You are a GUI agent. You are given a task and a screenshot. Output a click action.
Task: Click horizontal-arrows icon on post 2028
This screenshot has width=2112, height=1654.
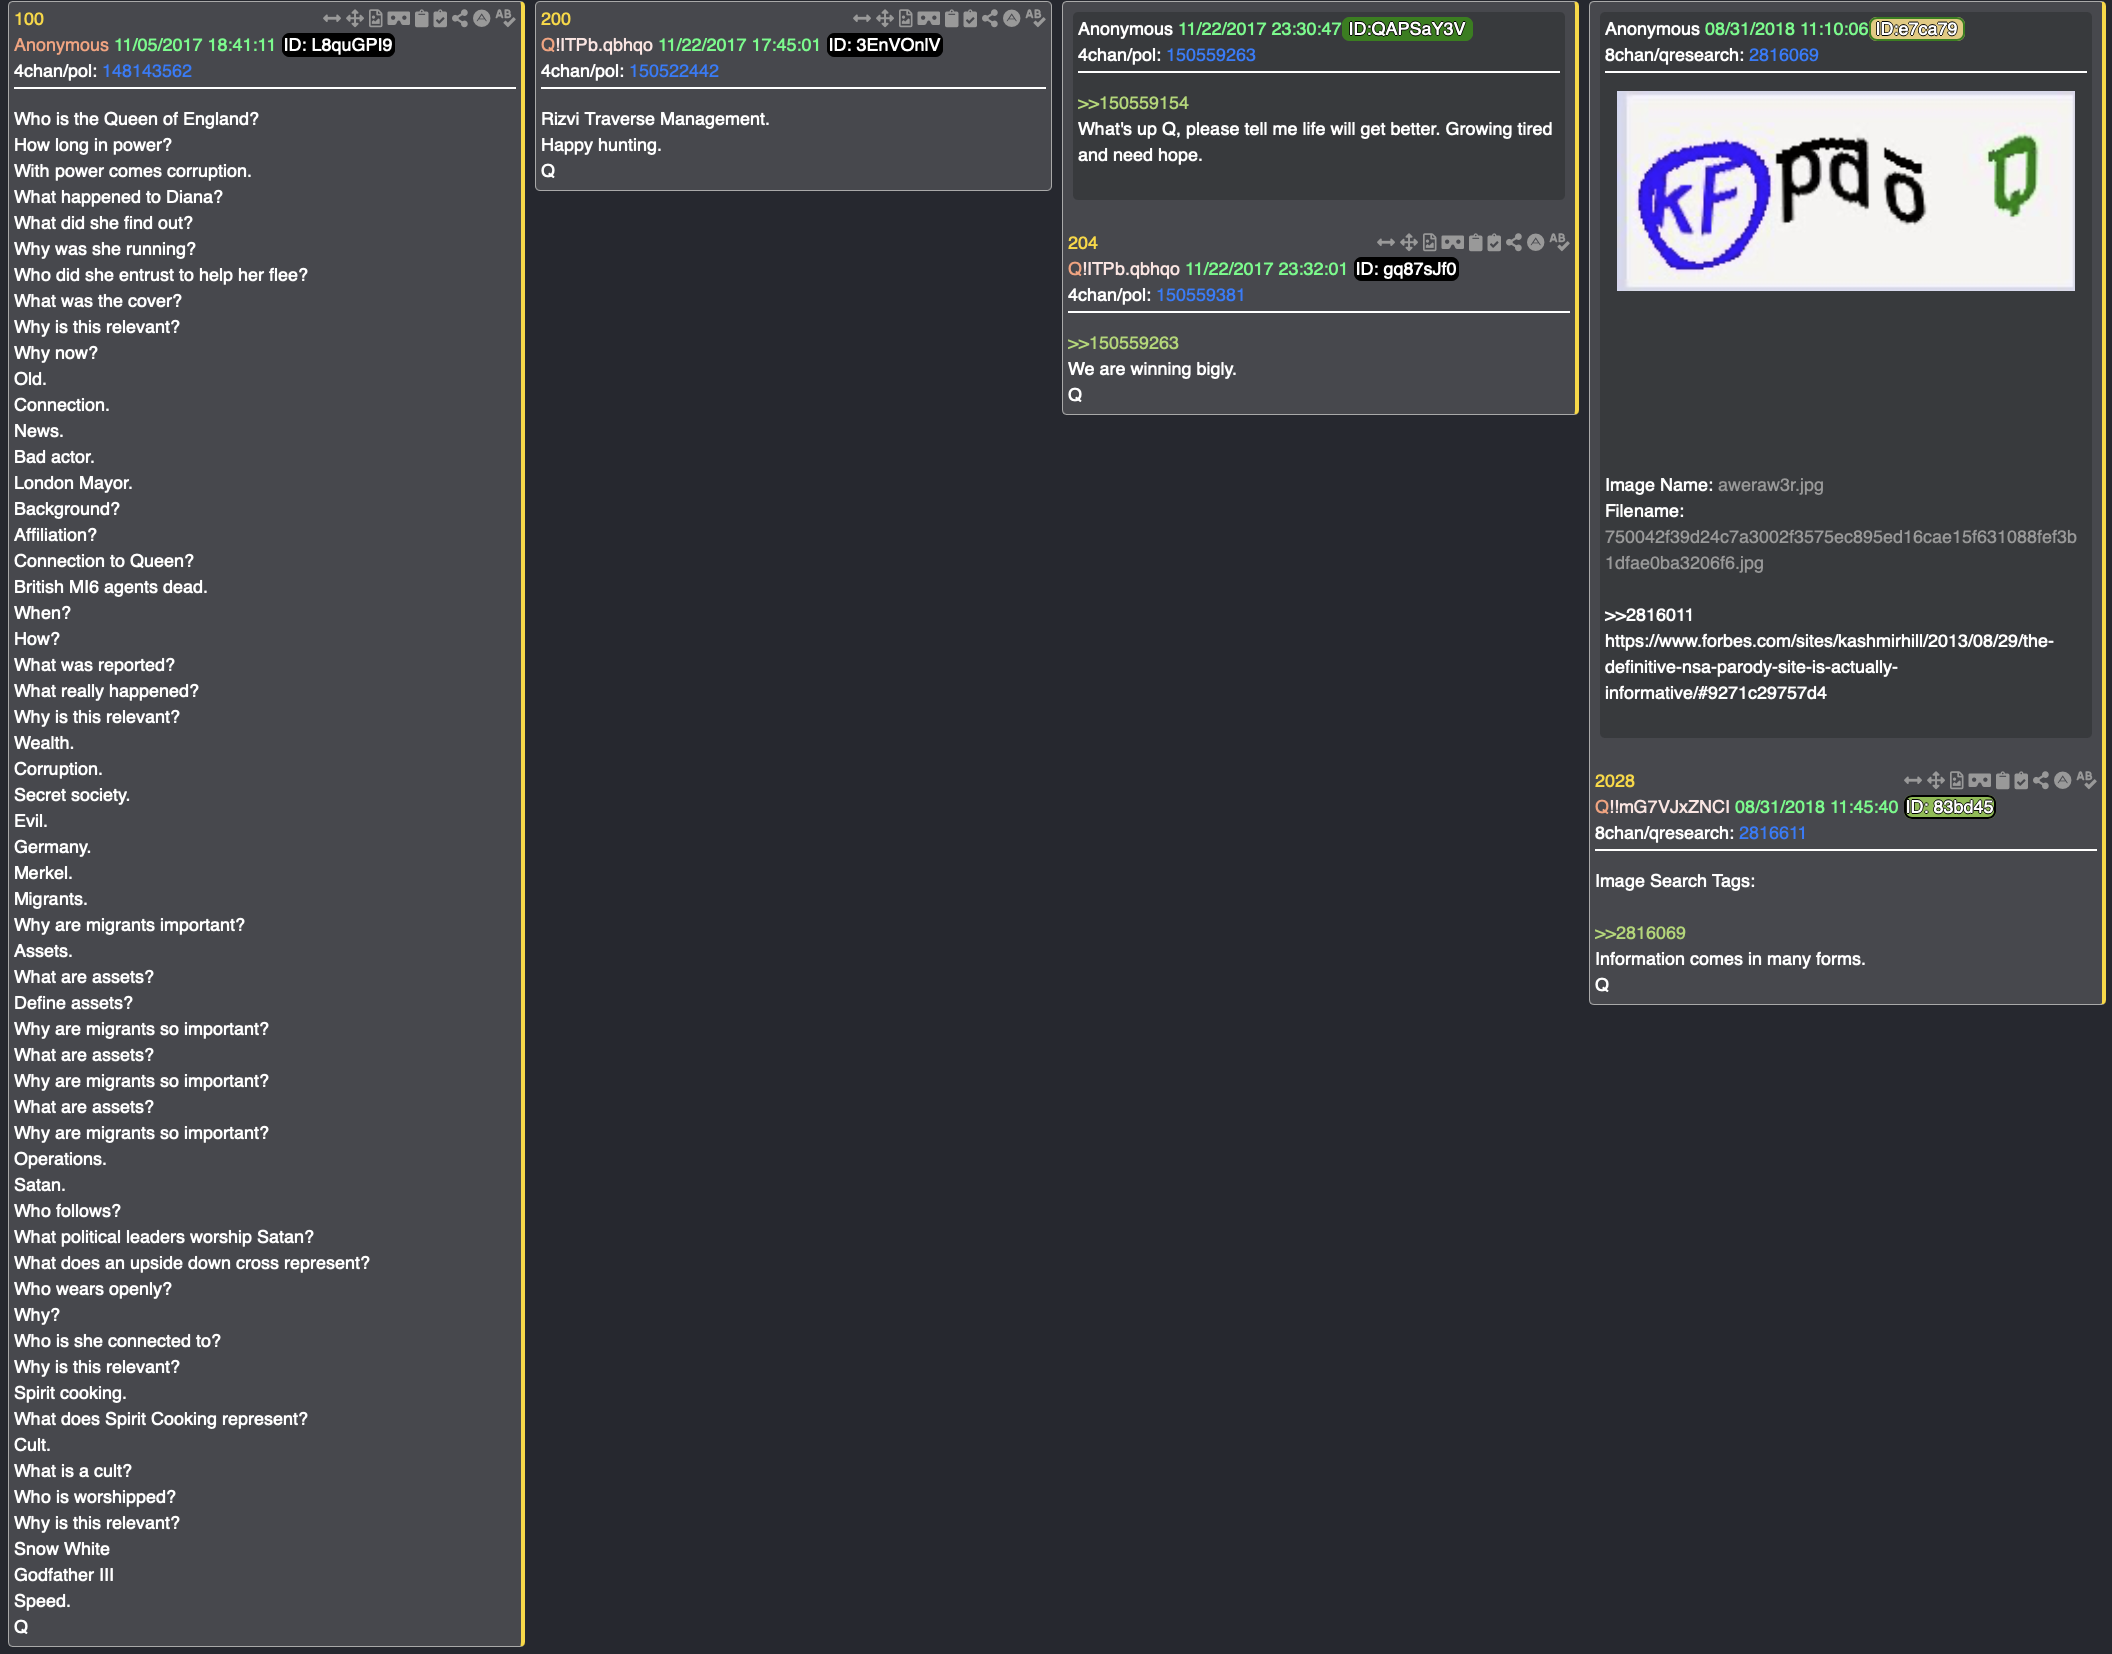1913,781
